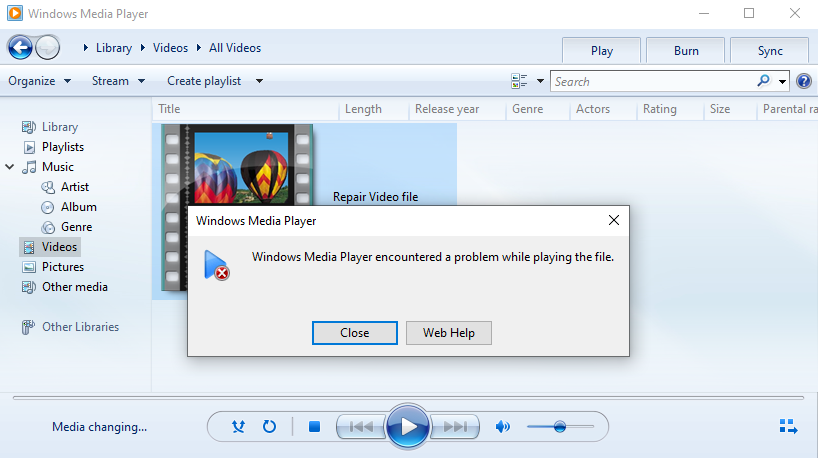Mute the volume speaker icon

[502, 427]
